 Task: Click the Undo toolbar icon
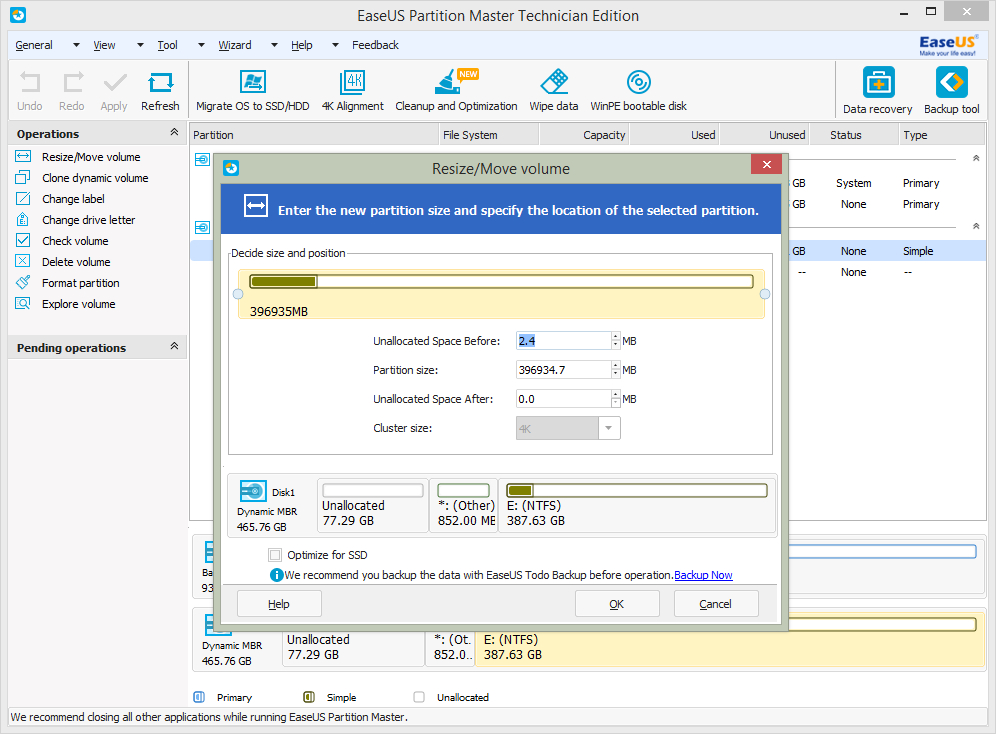click(x=30, y=83)
